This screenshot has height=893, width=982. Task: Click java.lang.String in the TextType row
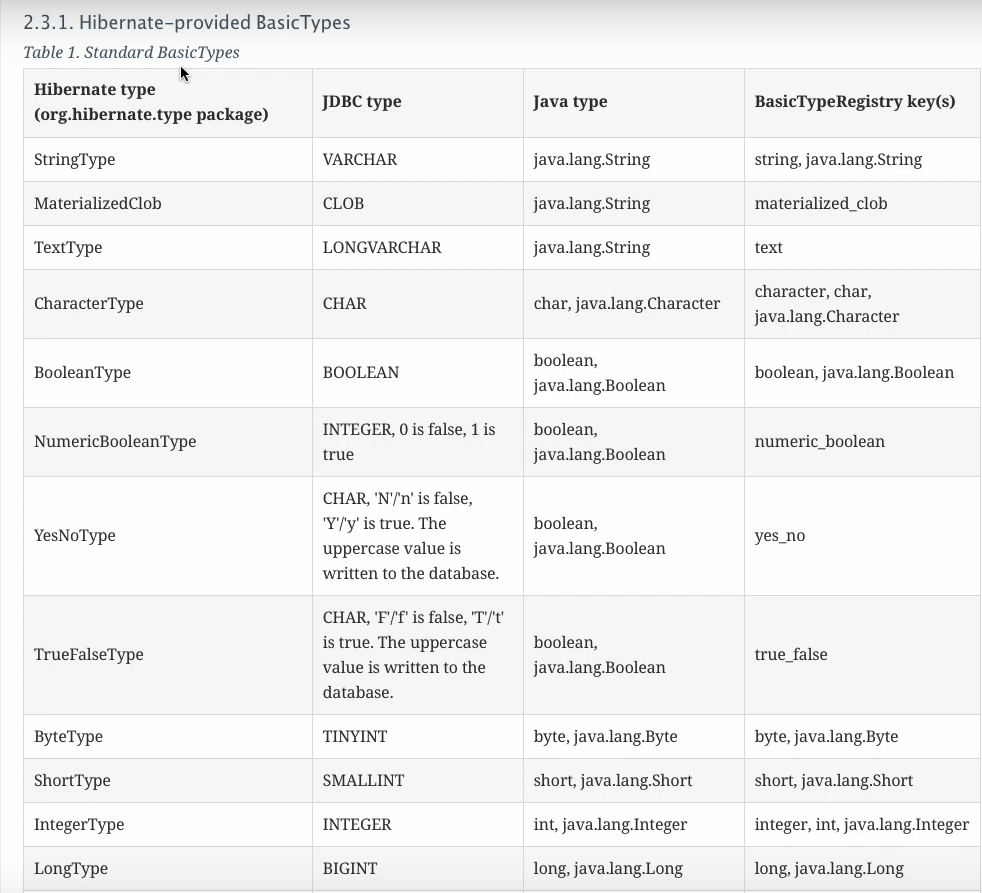coord(634,247)
